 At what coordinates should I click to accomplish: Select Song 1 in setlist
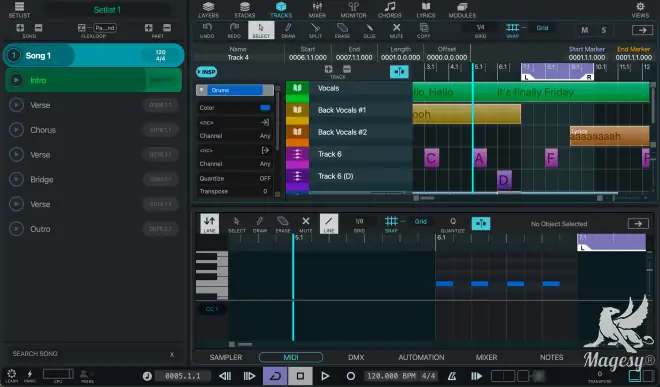pyautogui.click(x=93, y=55)
